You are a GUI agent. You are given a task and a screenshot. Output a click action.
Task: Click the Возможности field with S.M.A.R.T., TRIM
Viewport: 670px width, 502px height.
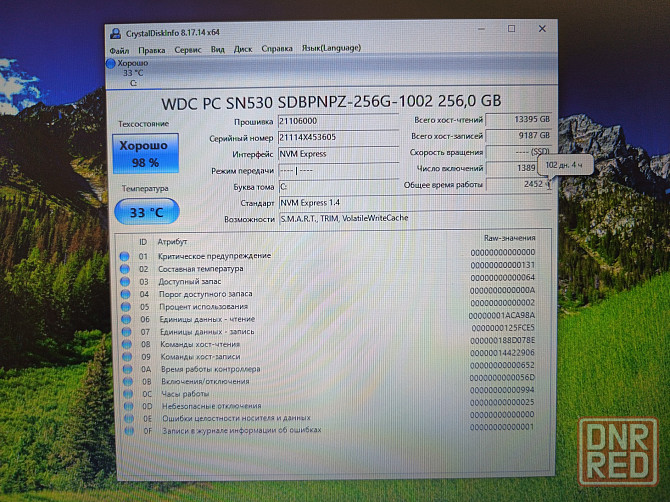click(x=414, y=219)
